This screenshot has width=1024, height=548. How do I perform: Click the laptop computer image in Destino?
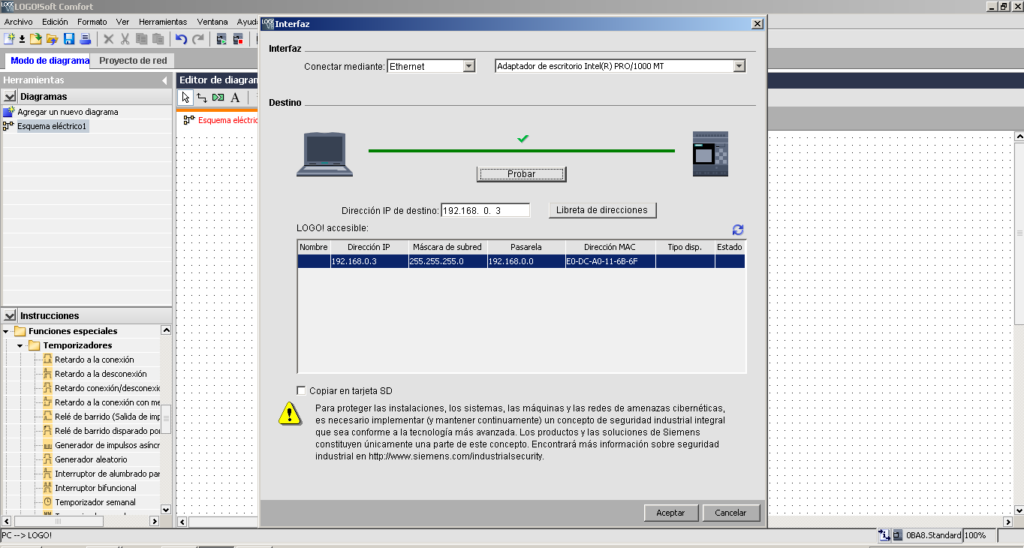(x=325, y=155)
